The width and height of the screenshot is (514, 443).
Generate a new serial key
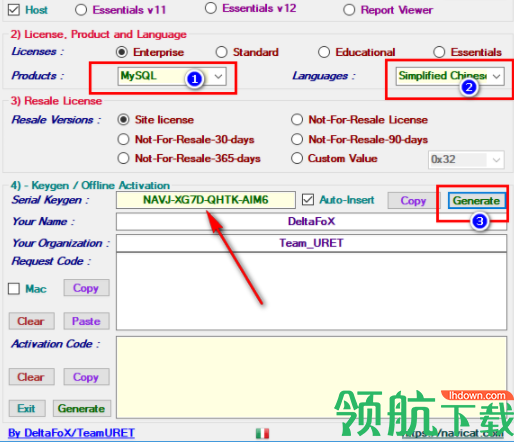476,201
